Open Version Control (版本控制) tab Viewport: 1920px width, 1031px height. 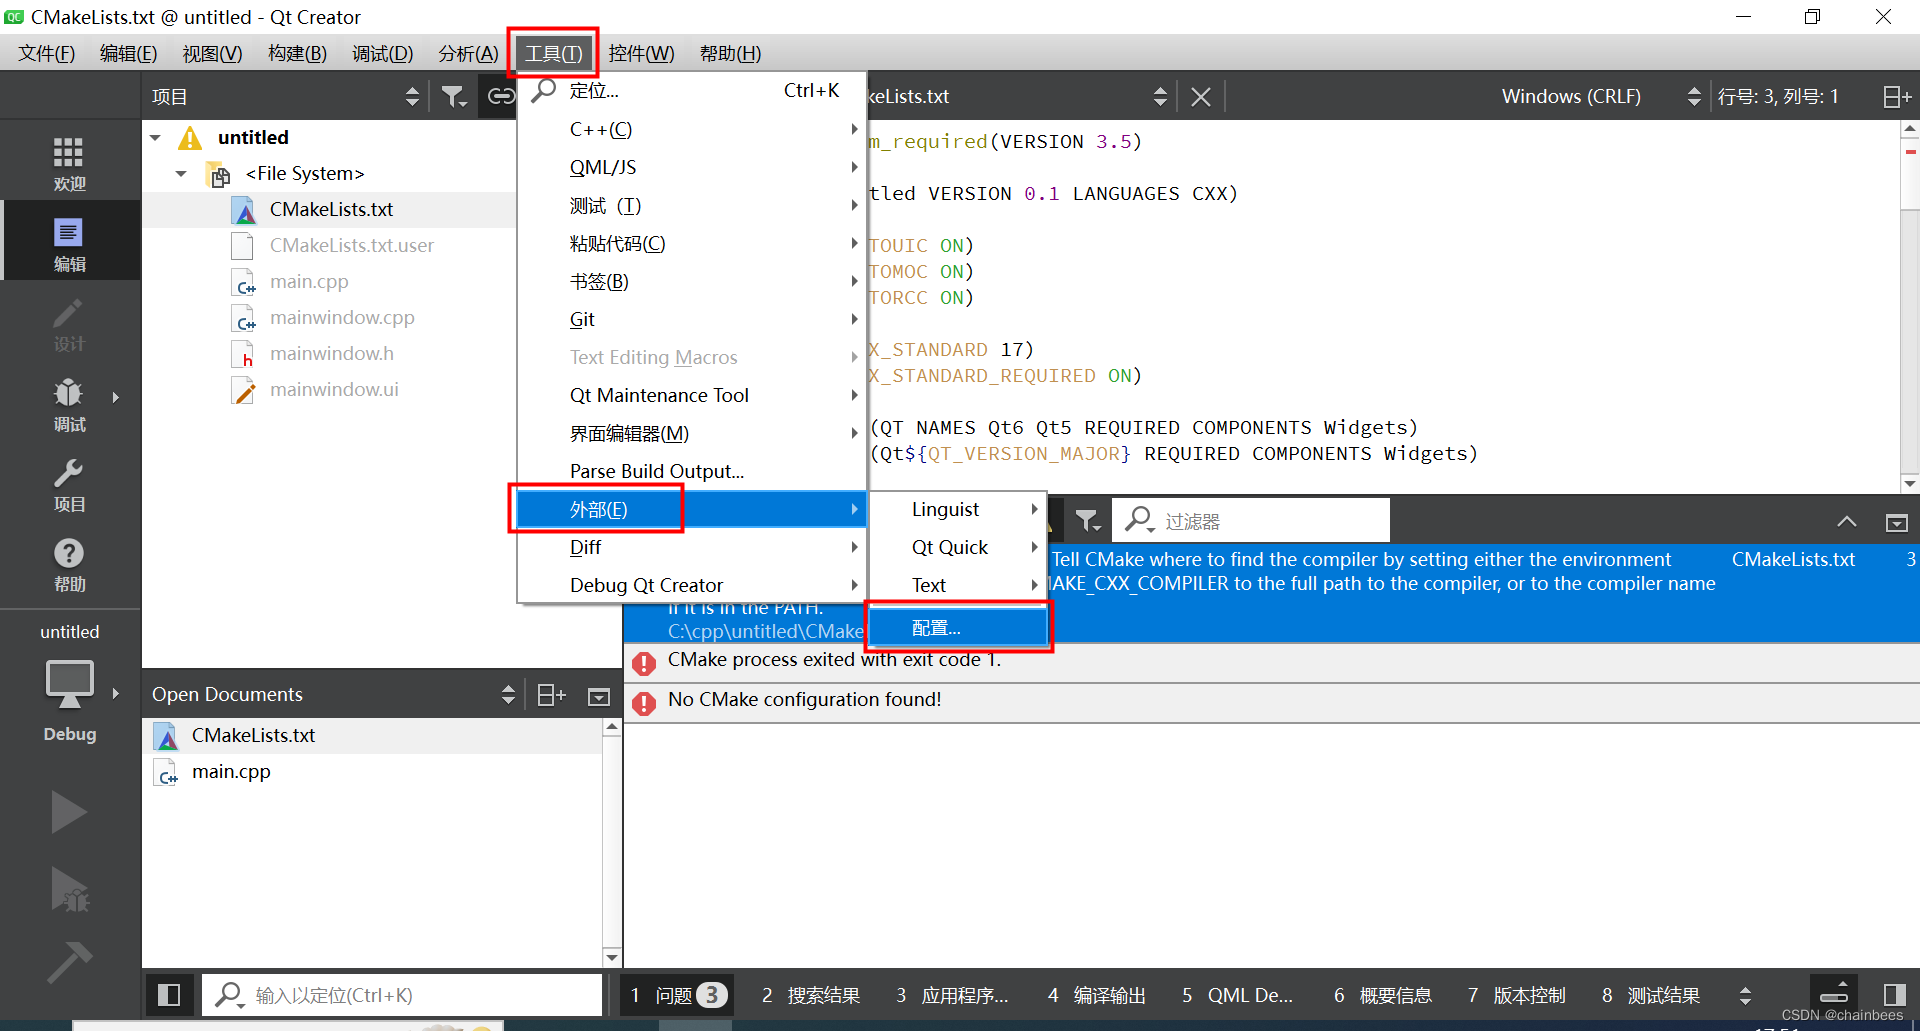click(x=1516, y=995)
